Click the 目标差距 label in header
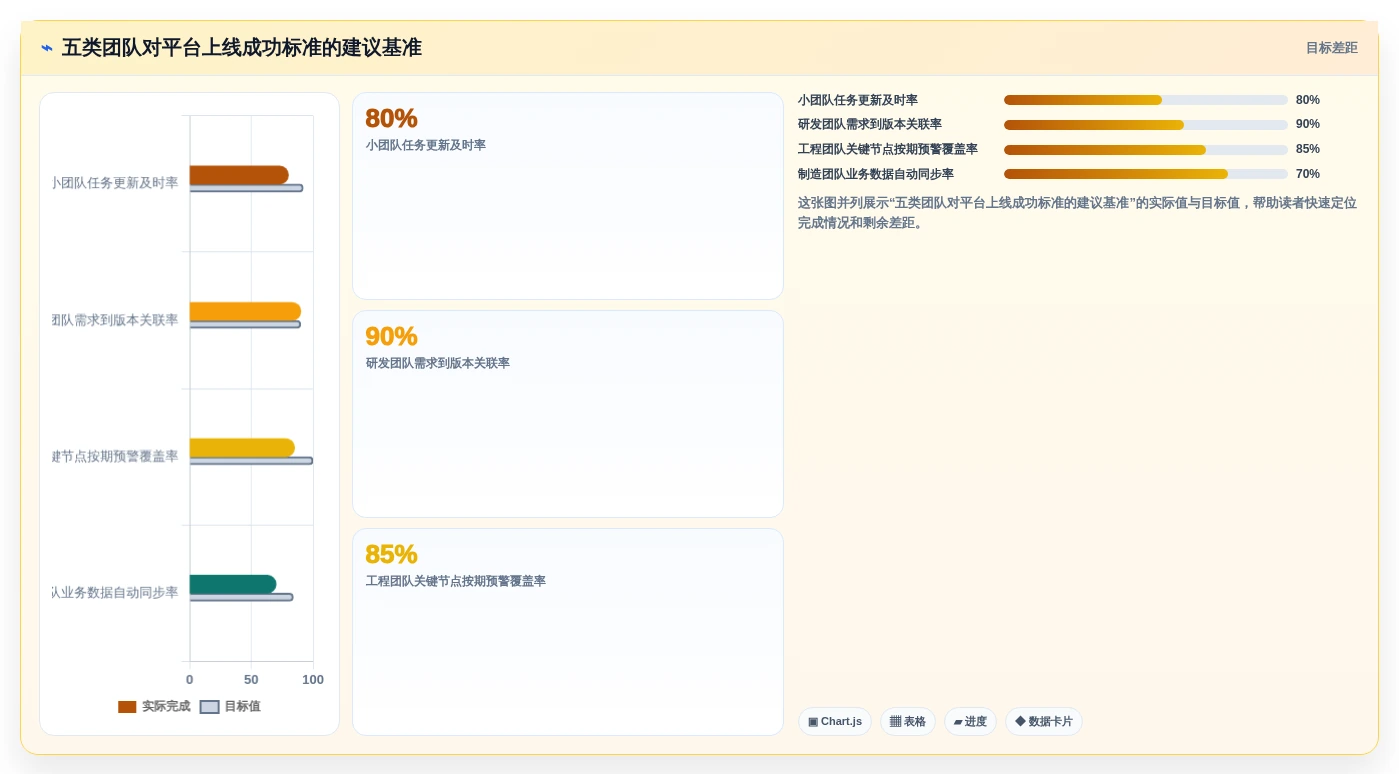This screenshot has width=1399, height=774. click(1331, 48)
